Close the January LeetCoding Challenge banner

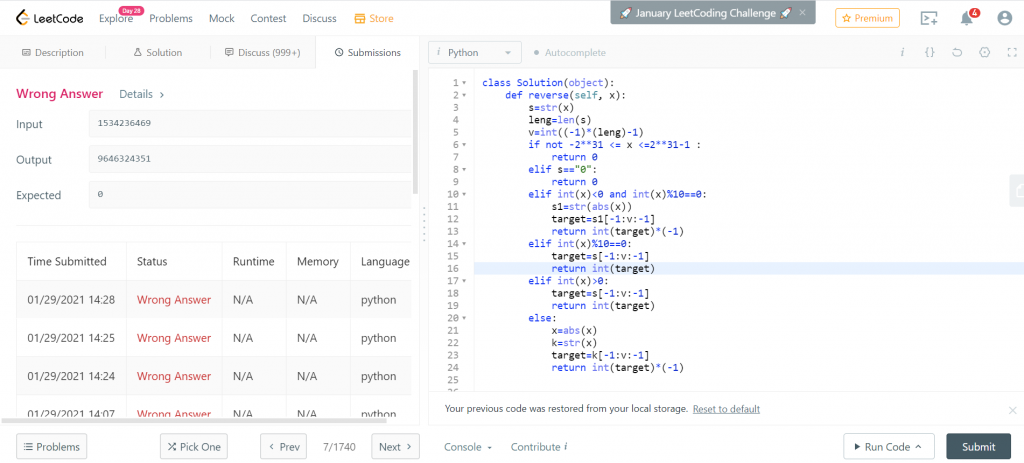803,12
